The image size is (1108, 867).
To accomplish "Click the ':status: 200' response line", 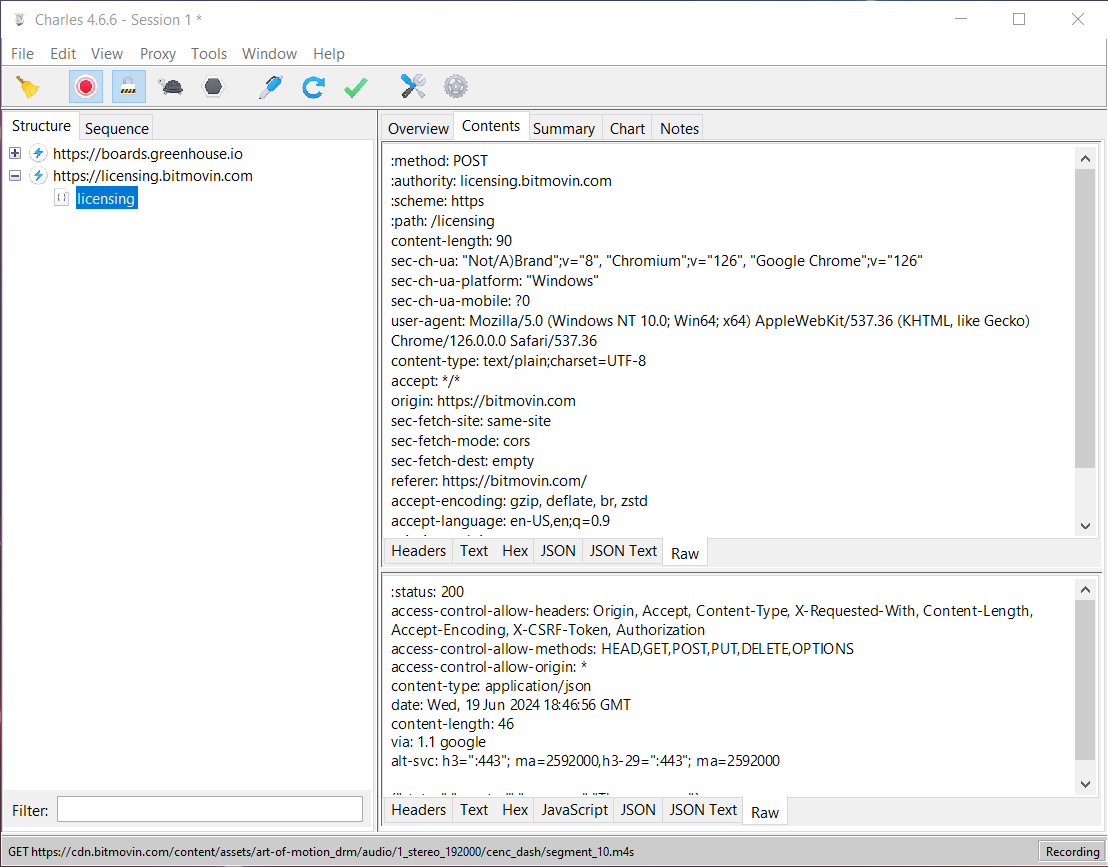I will click(428, 592).
